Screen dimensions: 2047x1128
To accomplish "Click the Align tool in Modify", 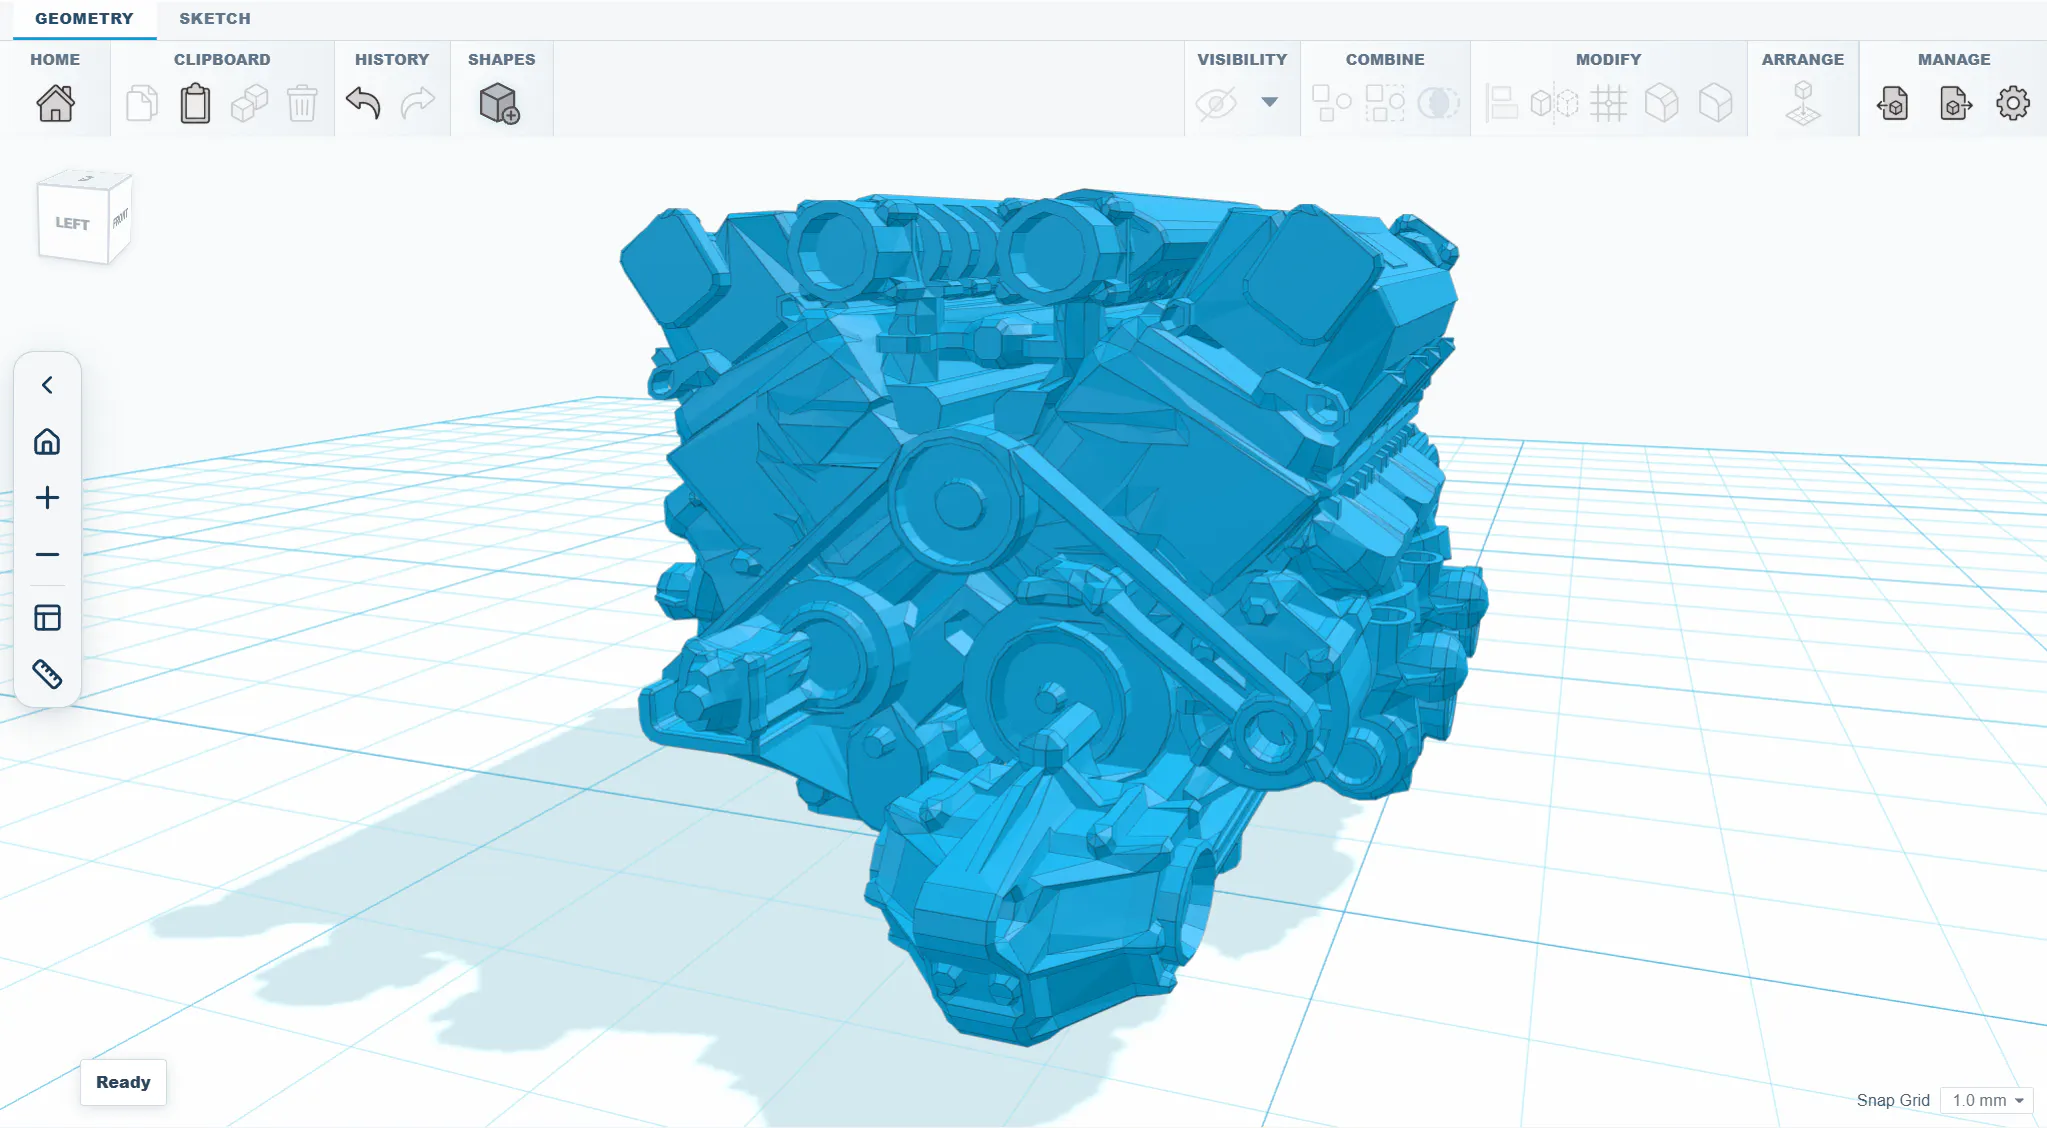I will tap(1501, 103).
